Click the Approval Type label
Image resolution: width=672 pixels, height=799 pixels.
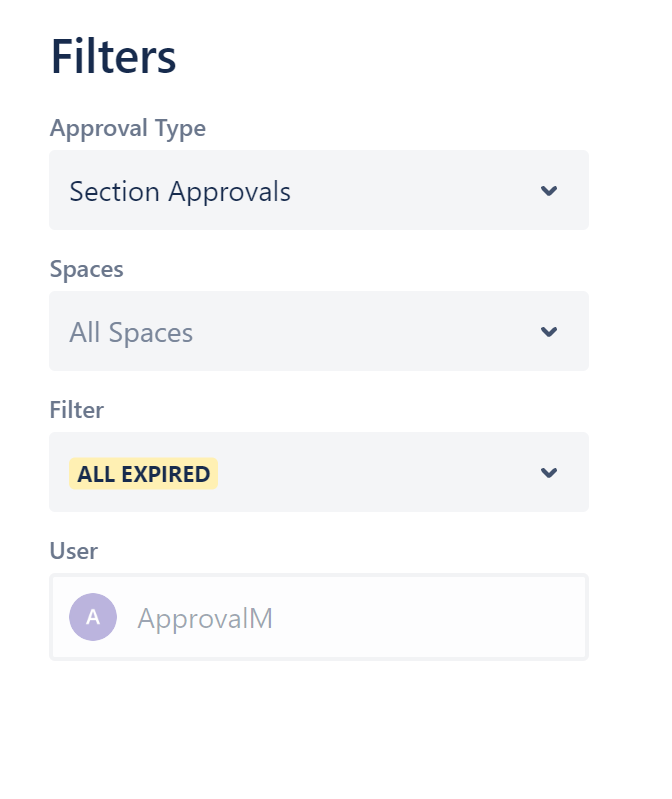pyautogui.click(x=127, y=129)
